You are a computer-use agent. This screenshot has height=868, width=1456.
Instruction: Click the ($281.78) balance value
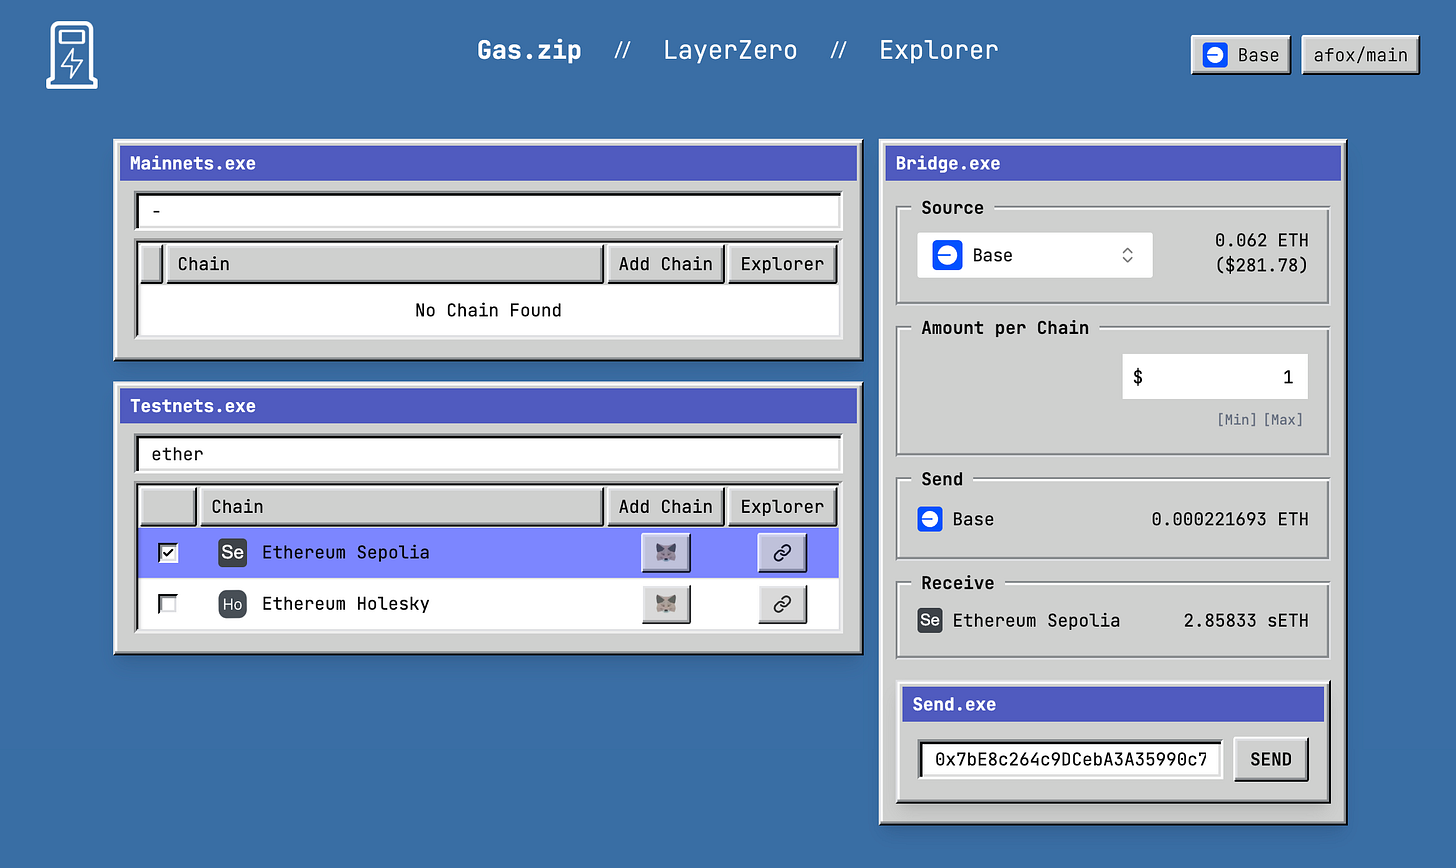click(x=1262, y=265)
